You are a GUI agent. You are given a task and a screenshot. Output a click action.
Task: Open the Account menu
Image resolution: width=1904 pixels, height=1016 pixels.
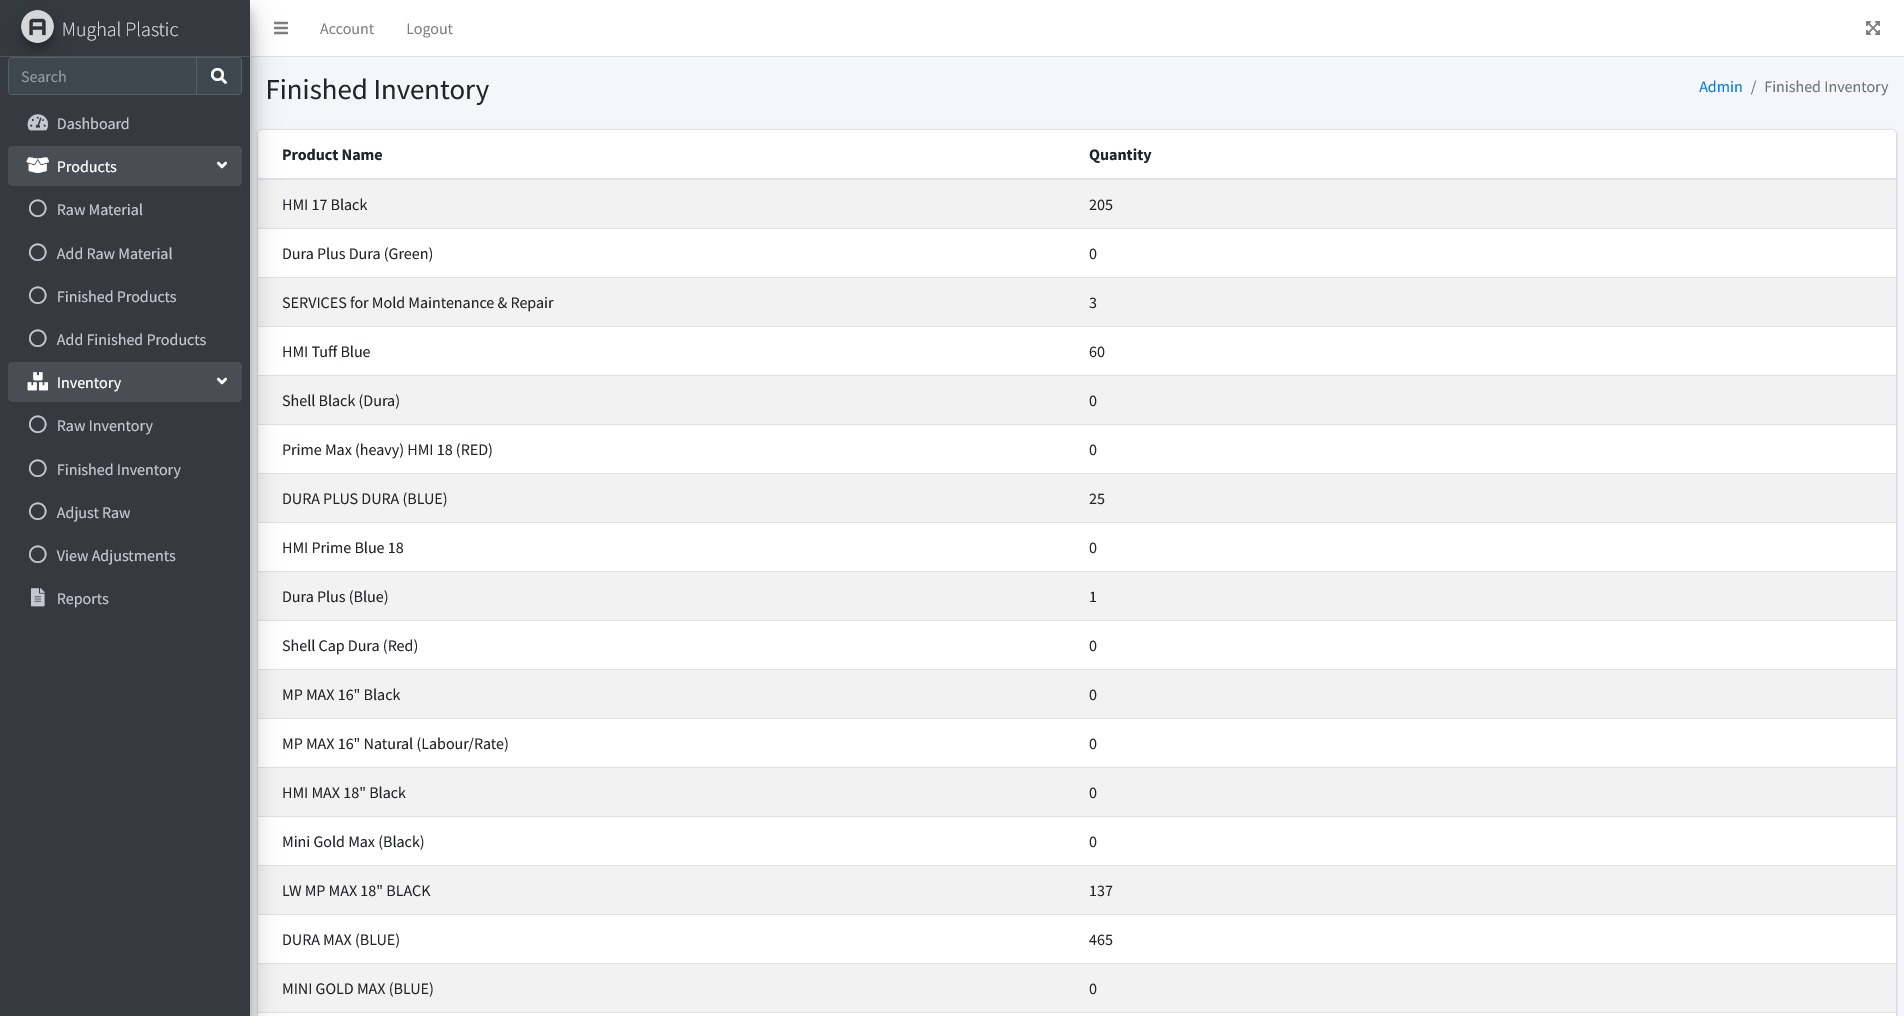pyautogui.click(x=346, y=28)
